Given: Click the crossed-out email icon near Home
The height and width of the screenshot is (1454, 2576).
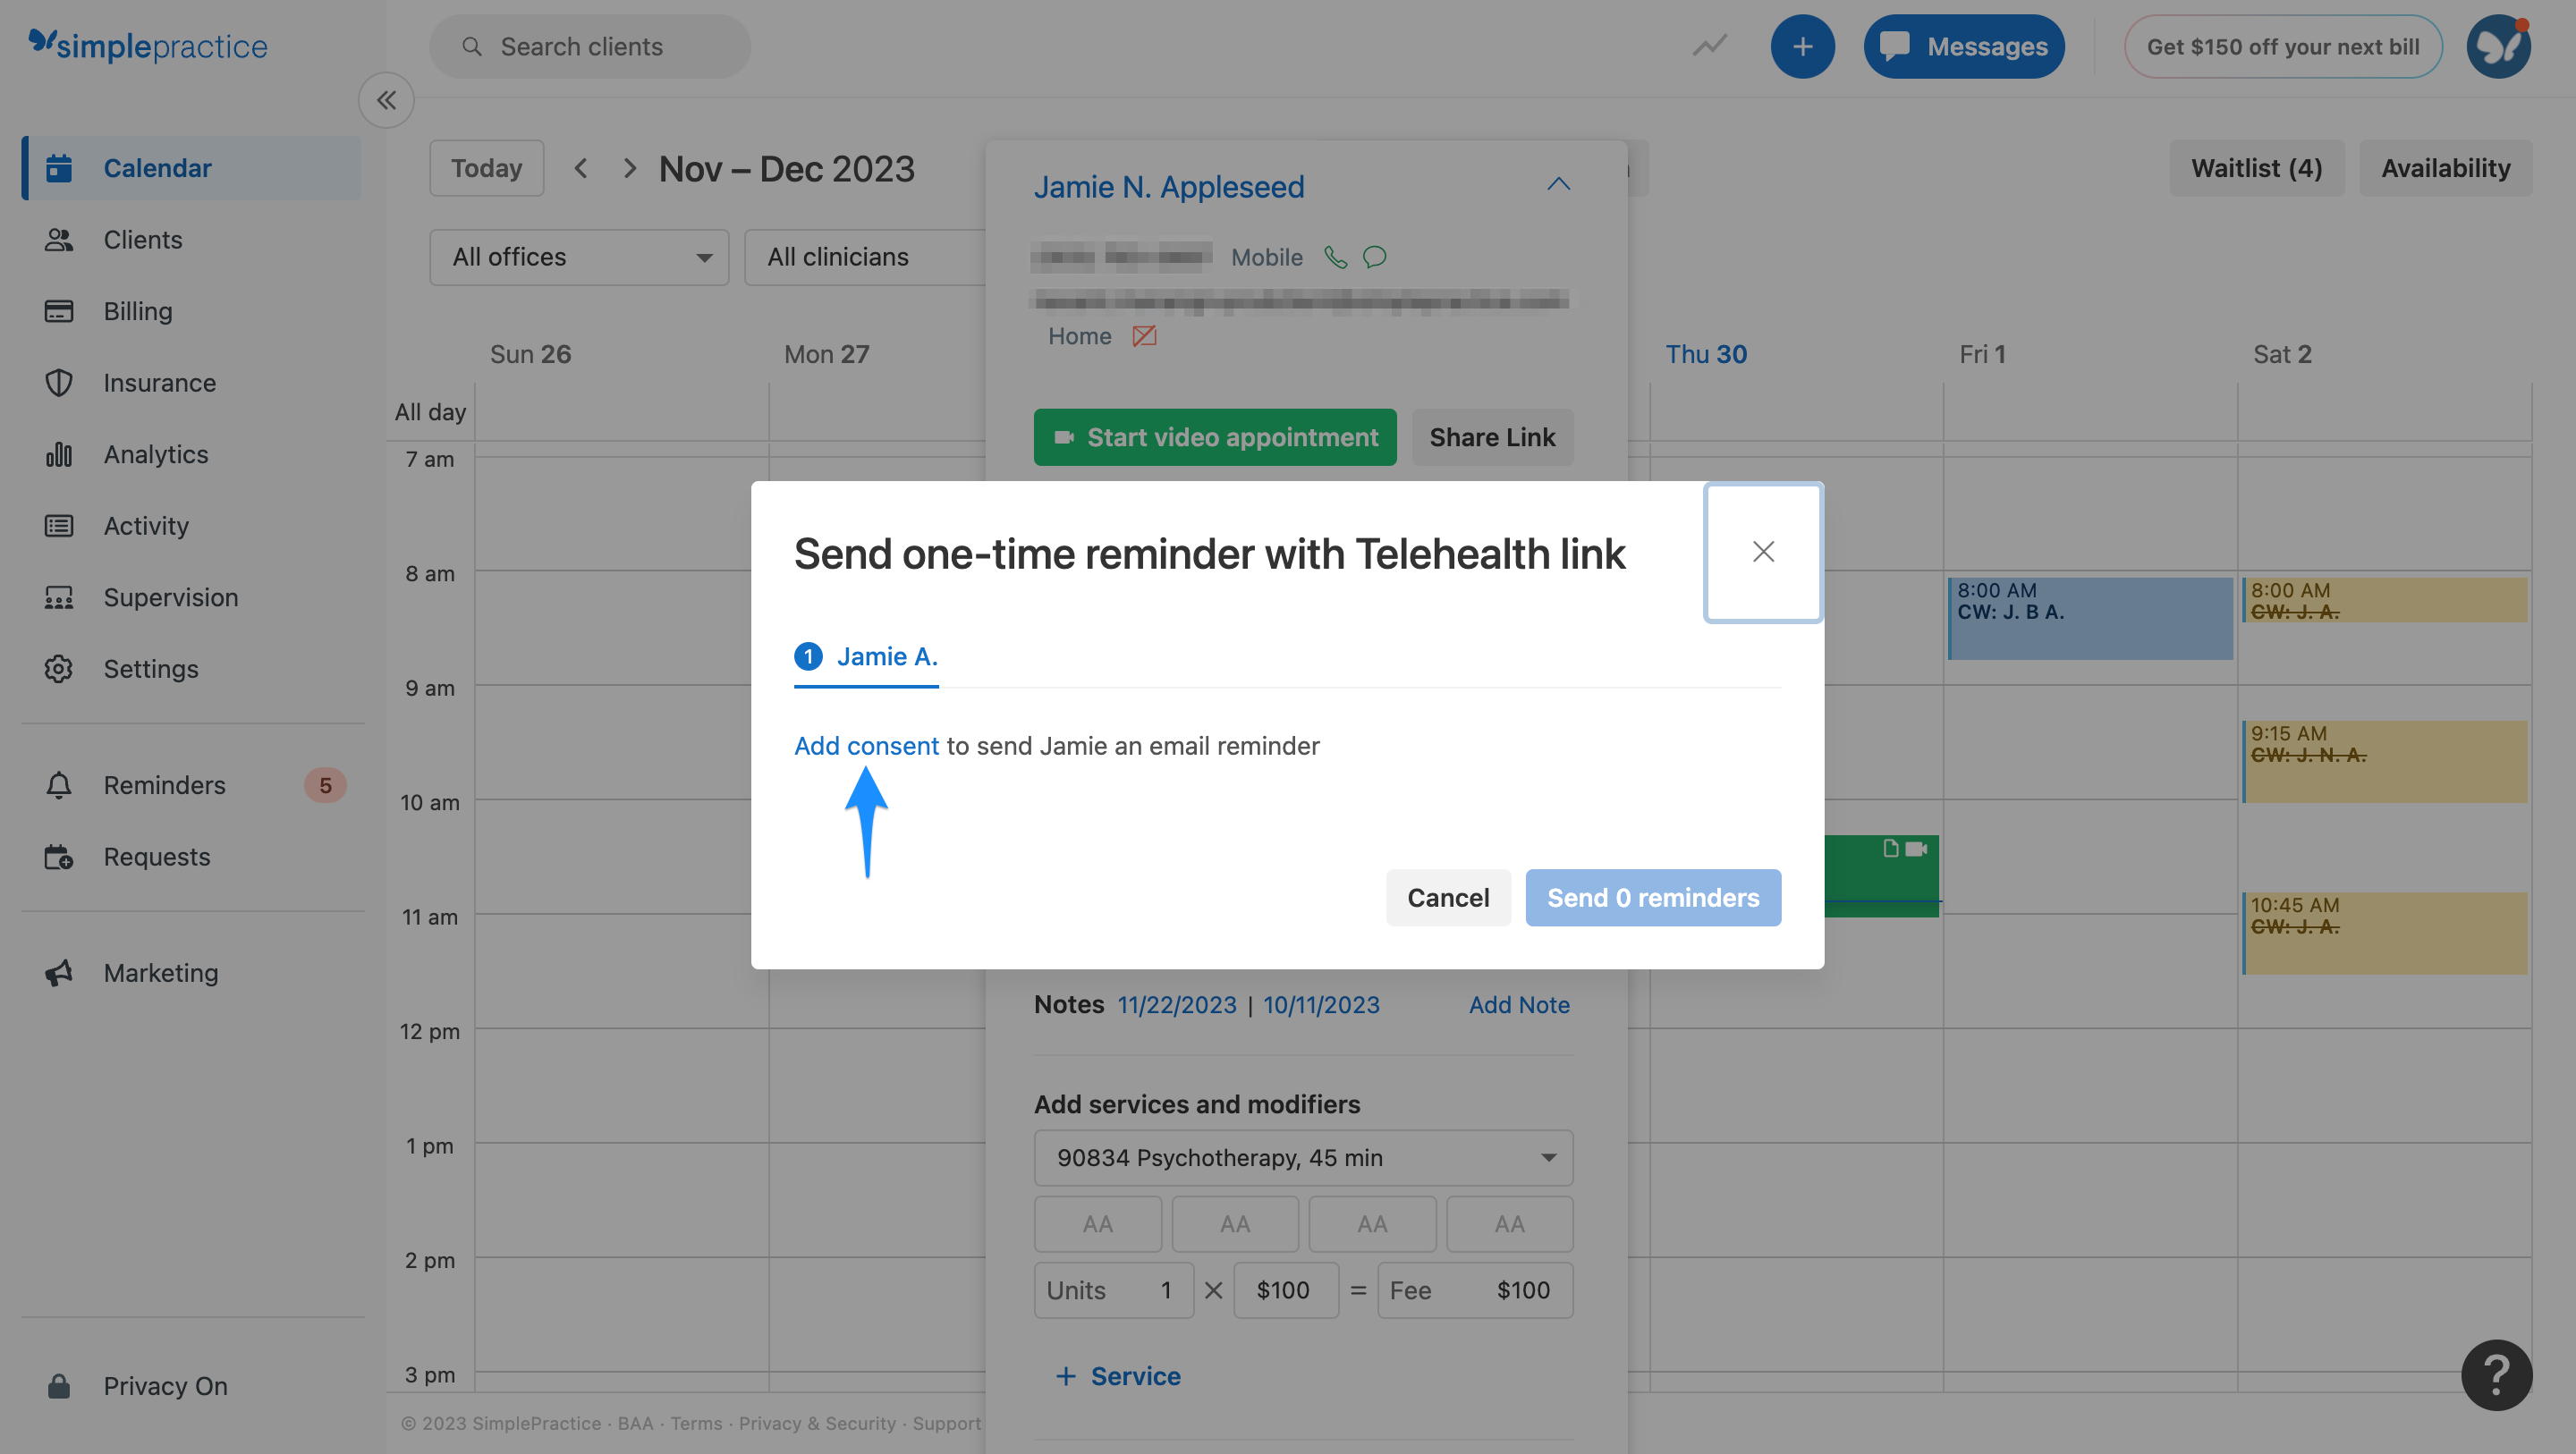Looking at the screenshot, I should click(1144, 336).
